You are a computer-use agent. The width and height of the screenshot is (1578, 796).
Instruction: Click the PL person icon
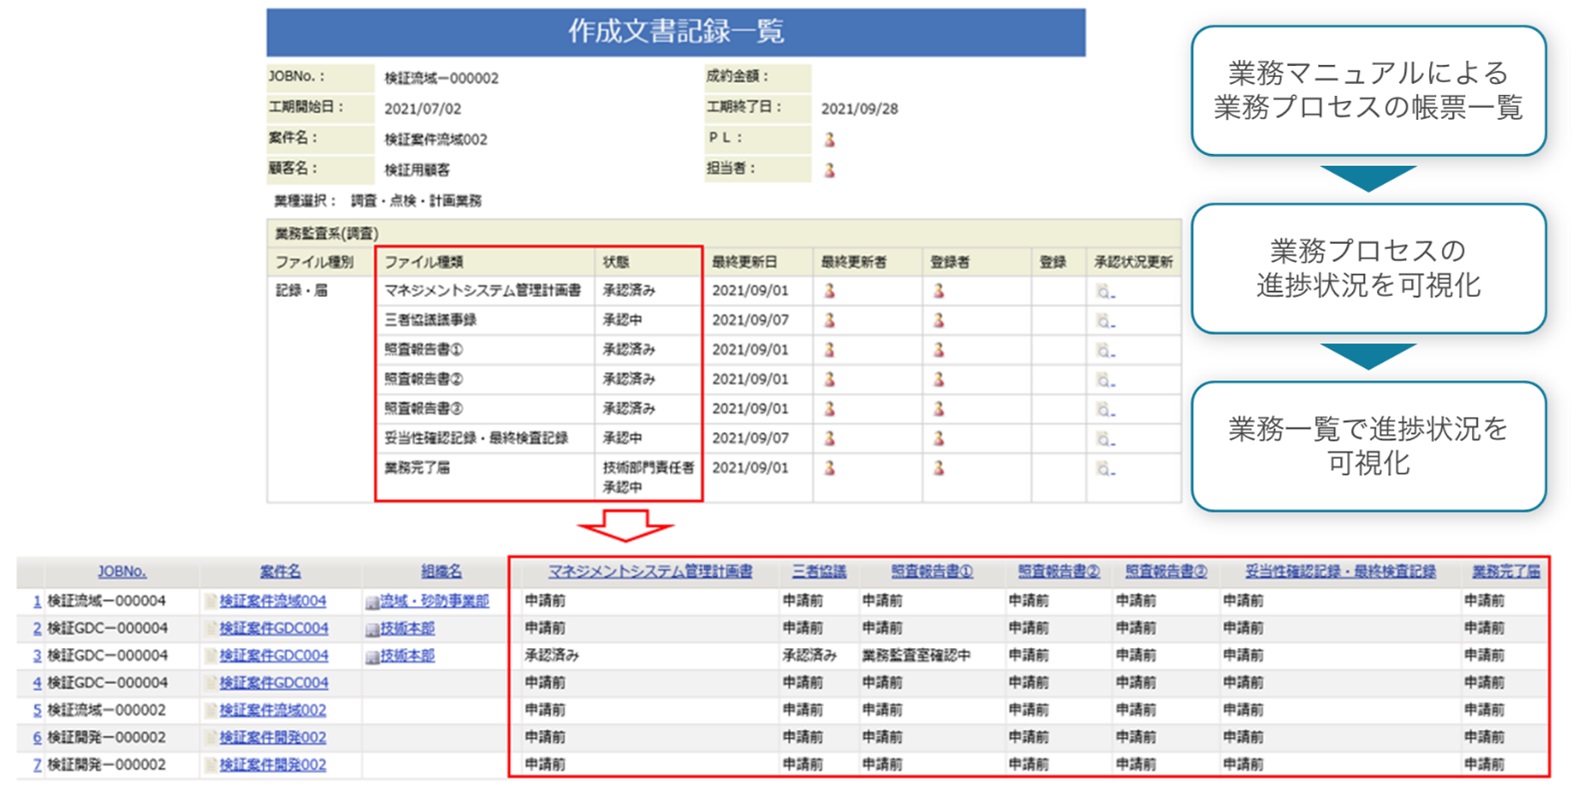click(x=829, y=139)
